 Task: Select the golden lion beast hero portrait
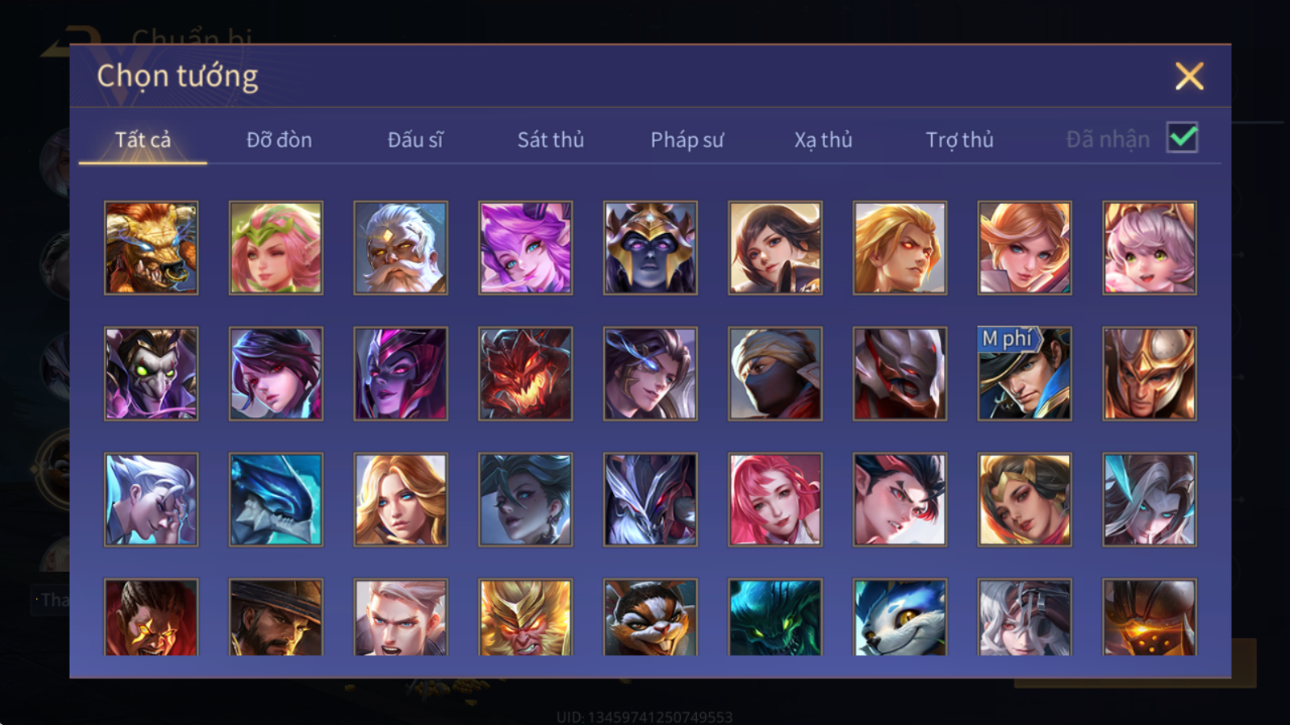(x=151, y=248)
